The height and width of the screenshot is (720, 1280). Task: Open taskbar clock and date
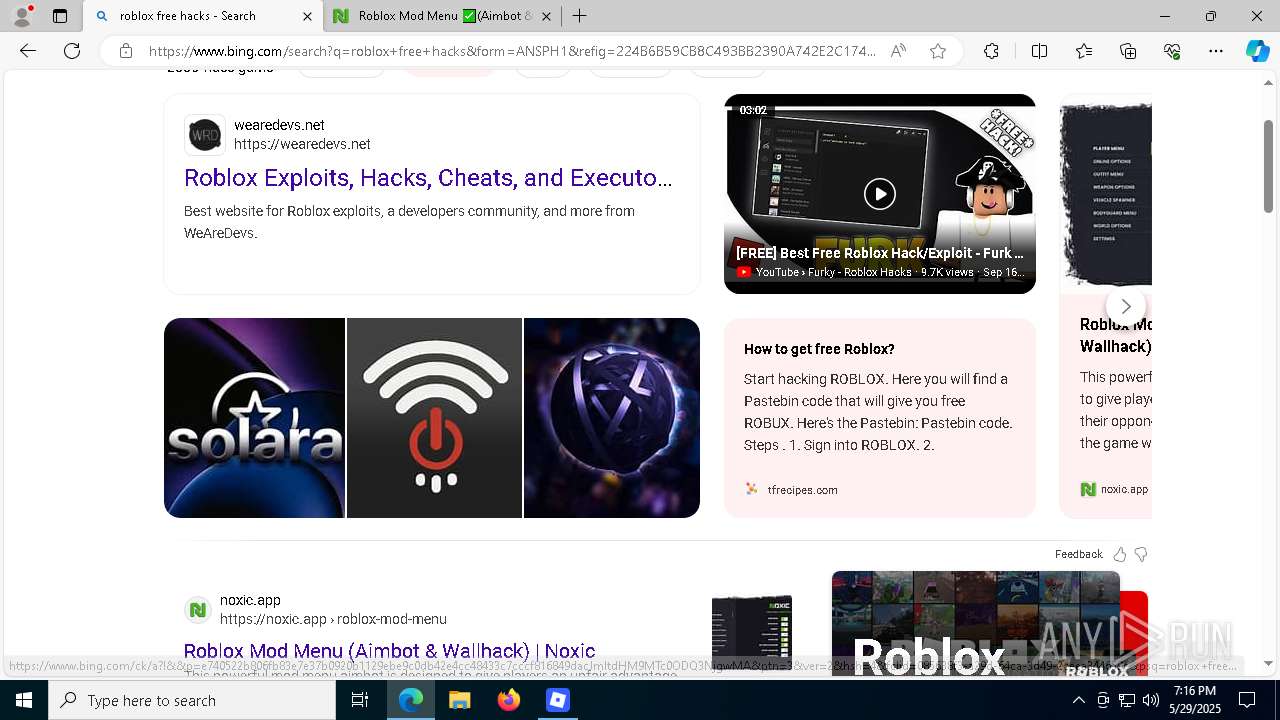pyautogui.click(x=1194, y=700)
